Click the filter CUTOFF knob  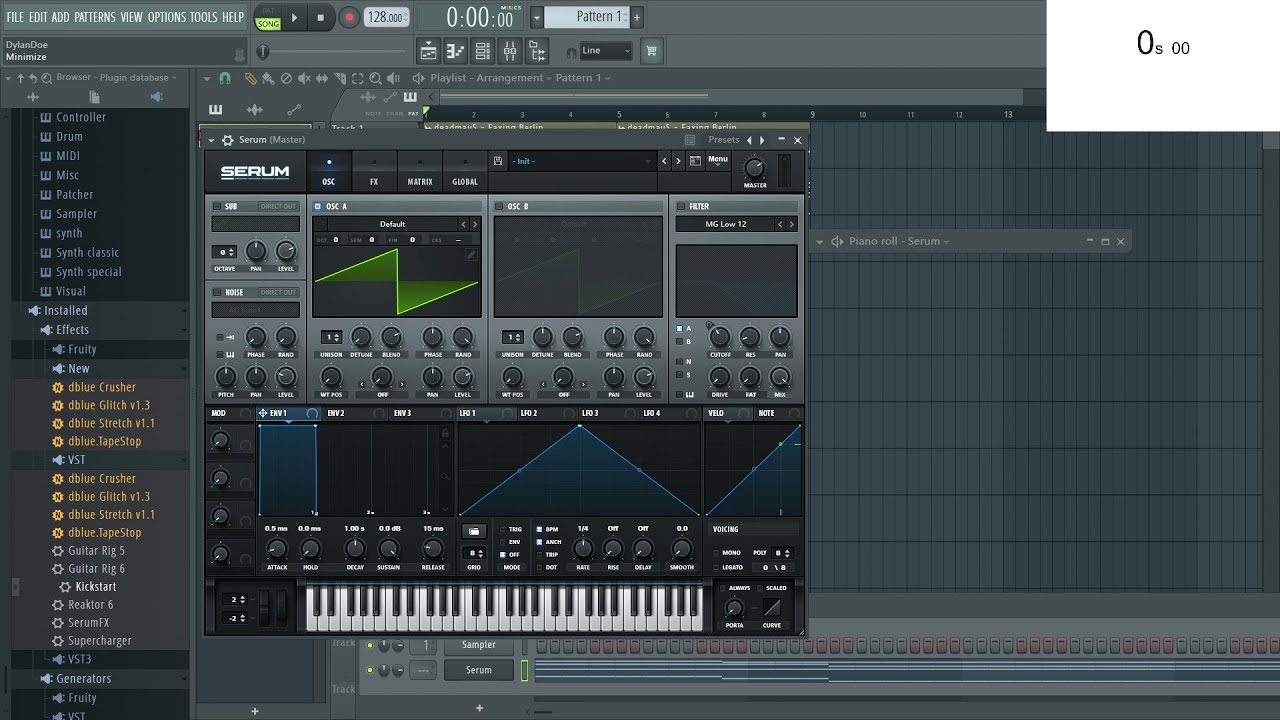click(x=720, y=337)
